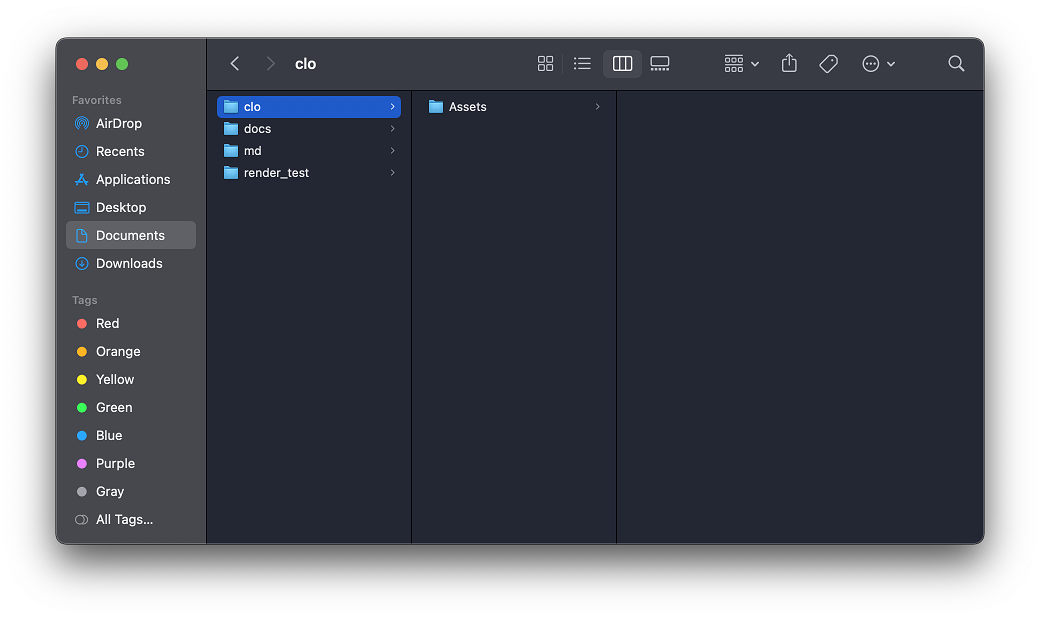
Task: Open the Tags editor icon
Action: click(828, 63)
